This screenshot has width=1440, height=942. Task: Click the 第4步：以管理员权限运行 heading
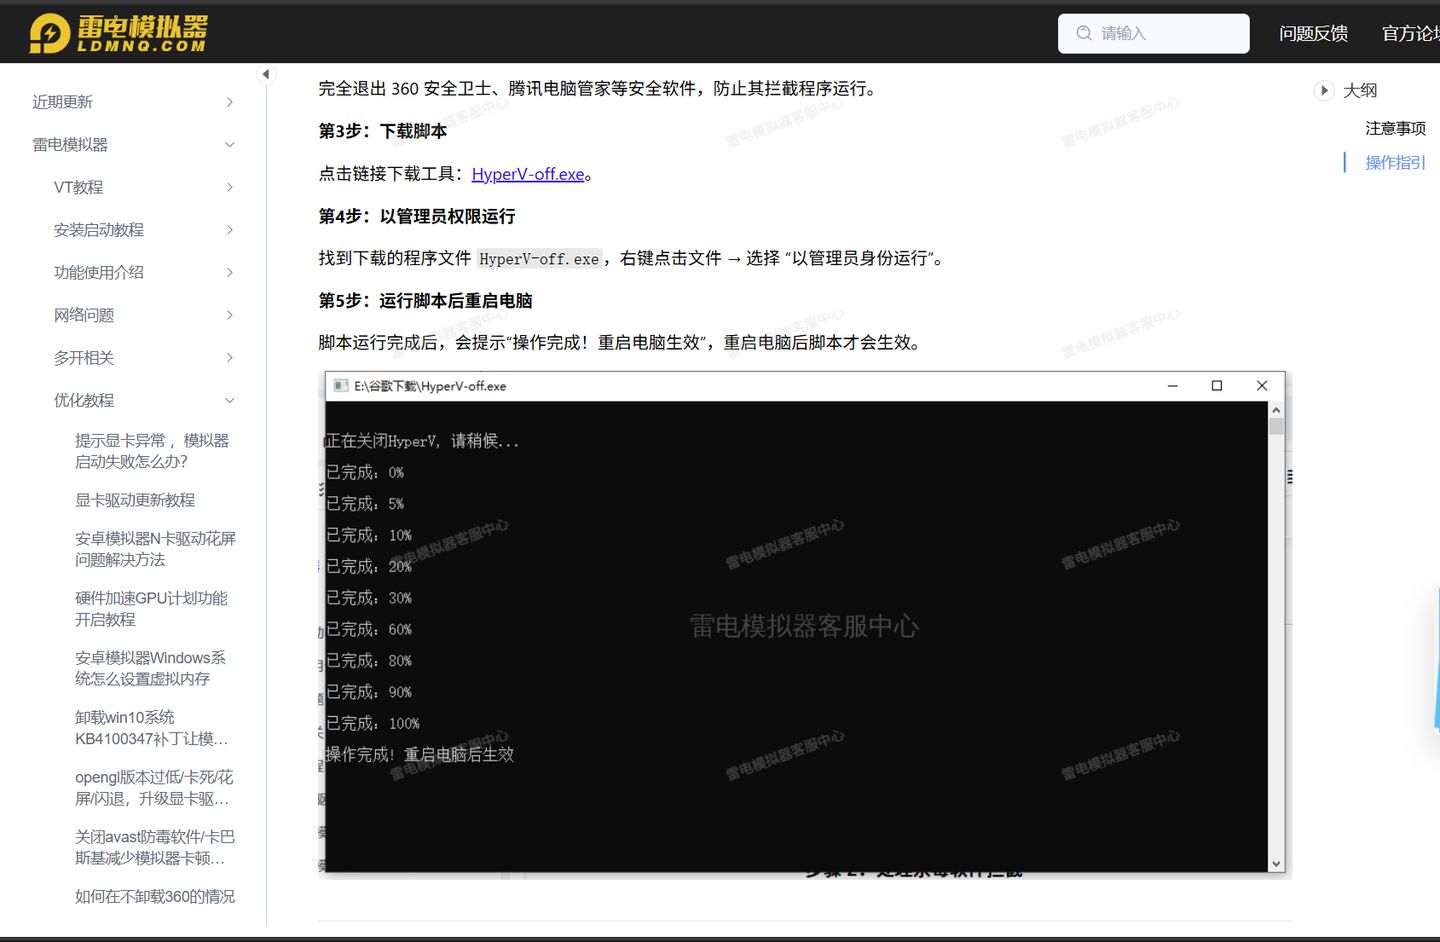(x=417, y=216)
